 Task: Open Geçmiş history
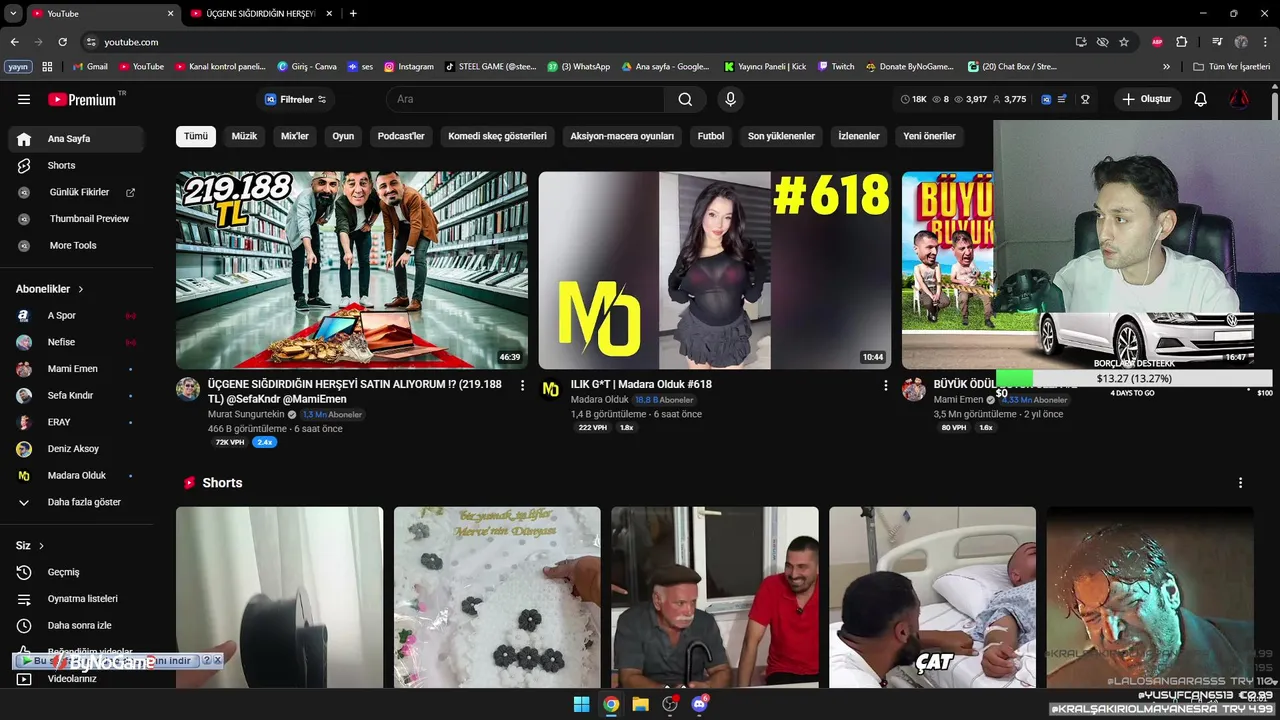(76, 572)
